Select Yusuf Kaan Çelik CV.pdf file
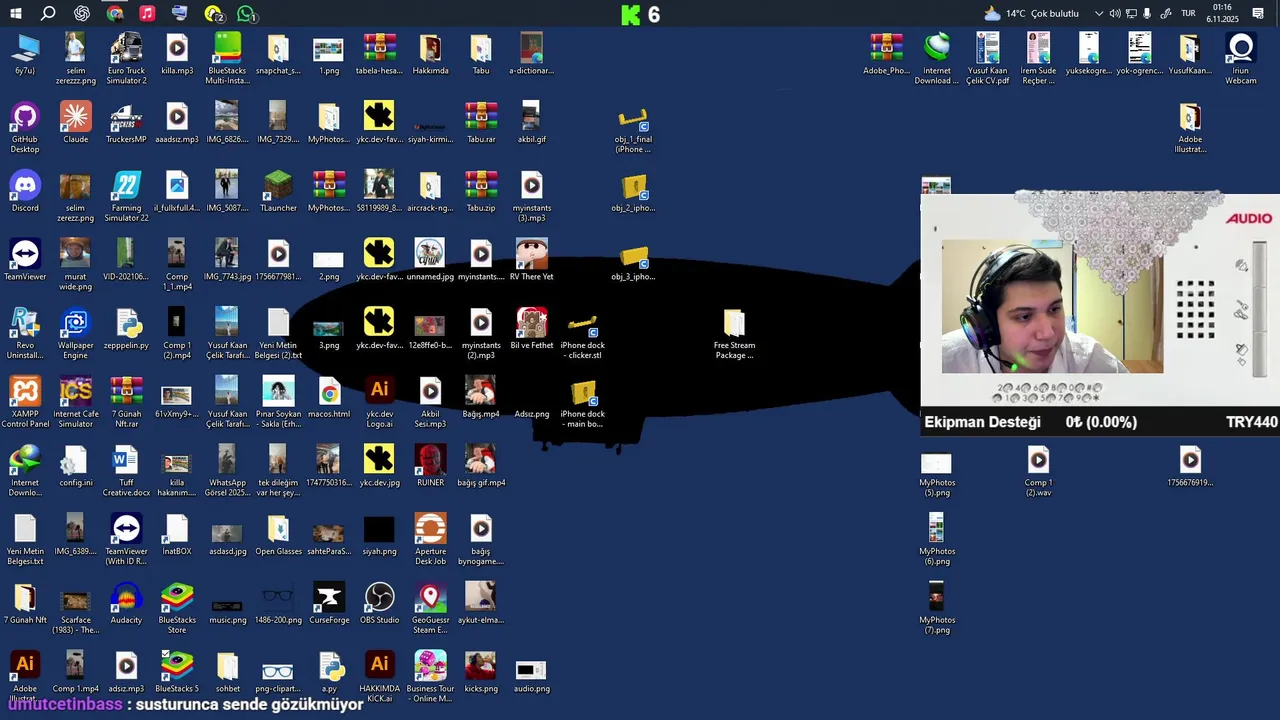Screen dimensions: 1280x720 (x=987, y=59)
